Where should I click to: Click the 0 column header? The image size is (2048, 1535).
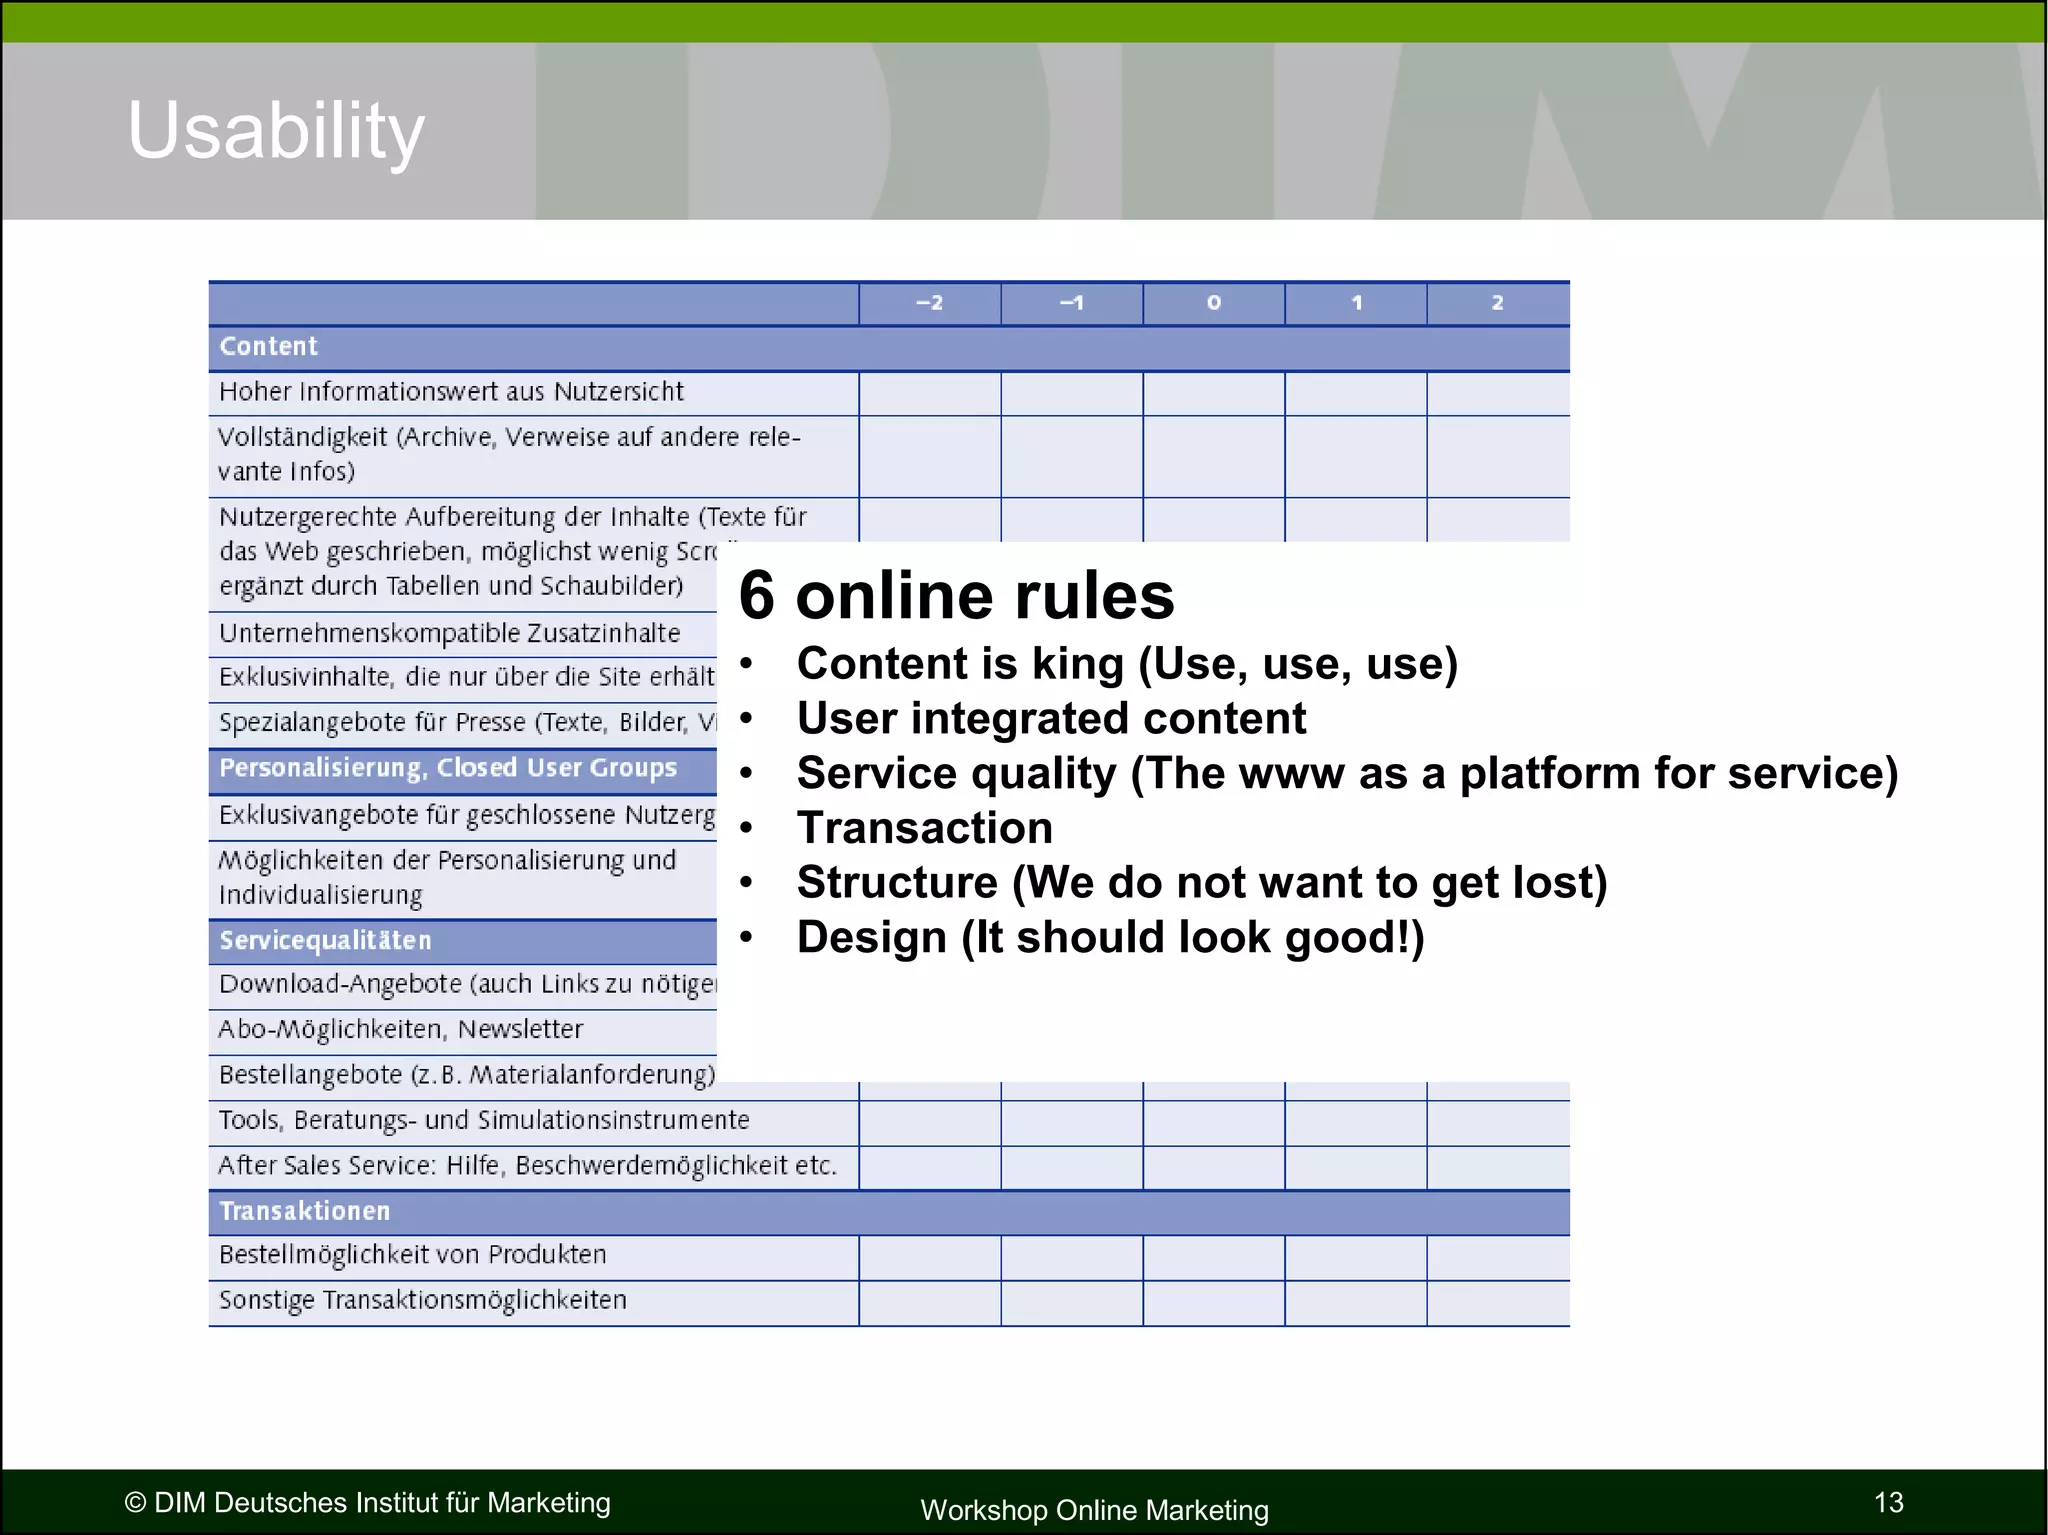(1213, 303)
